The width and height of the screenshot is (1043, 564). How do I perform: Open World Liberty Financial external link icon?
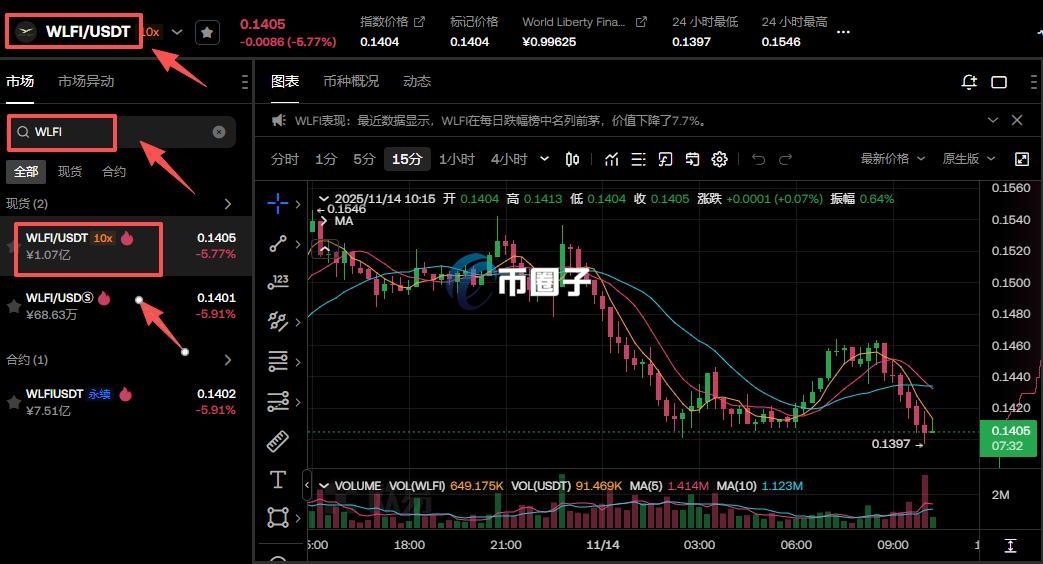[641, 22]
